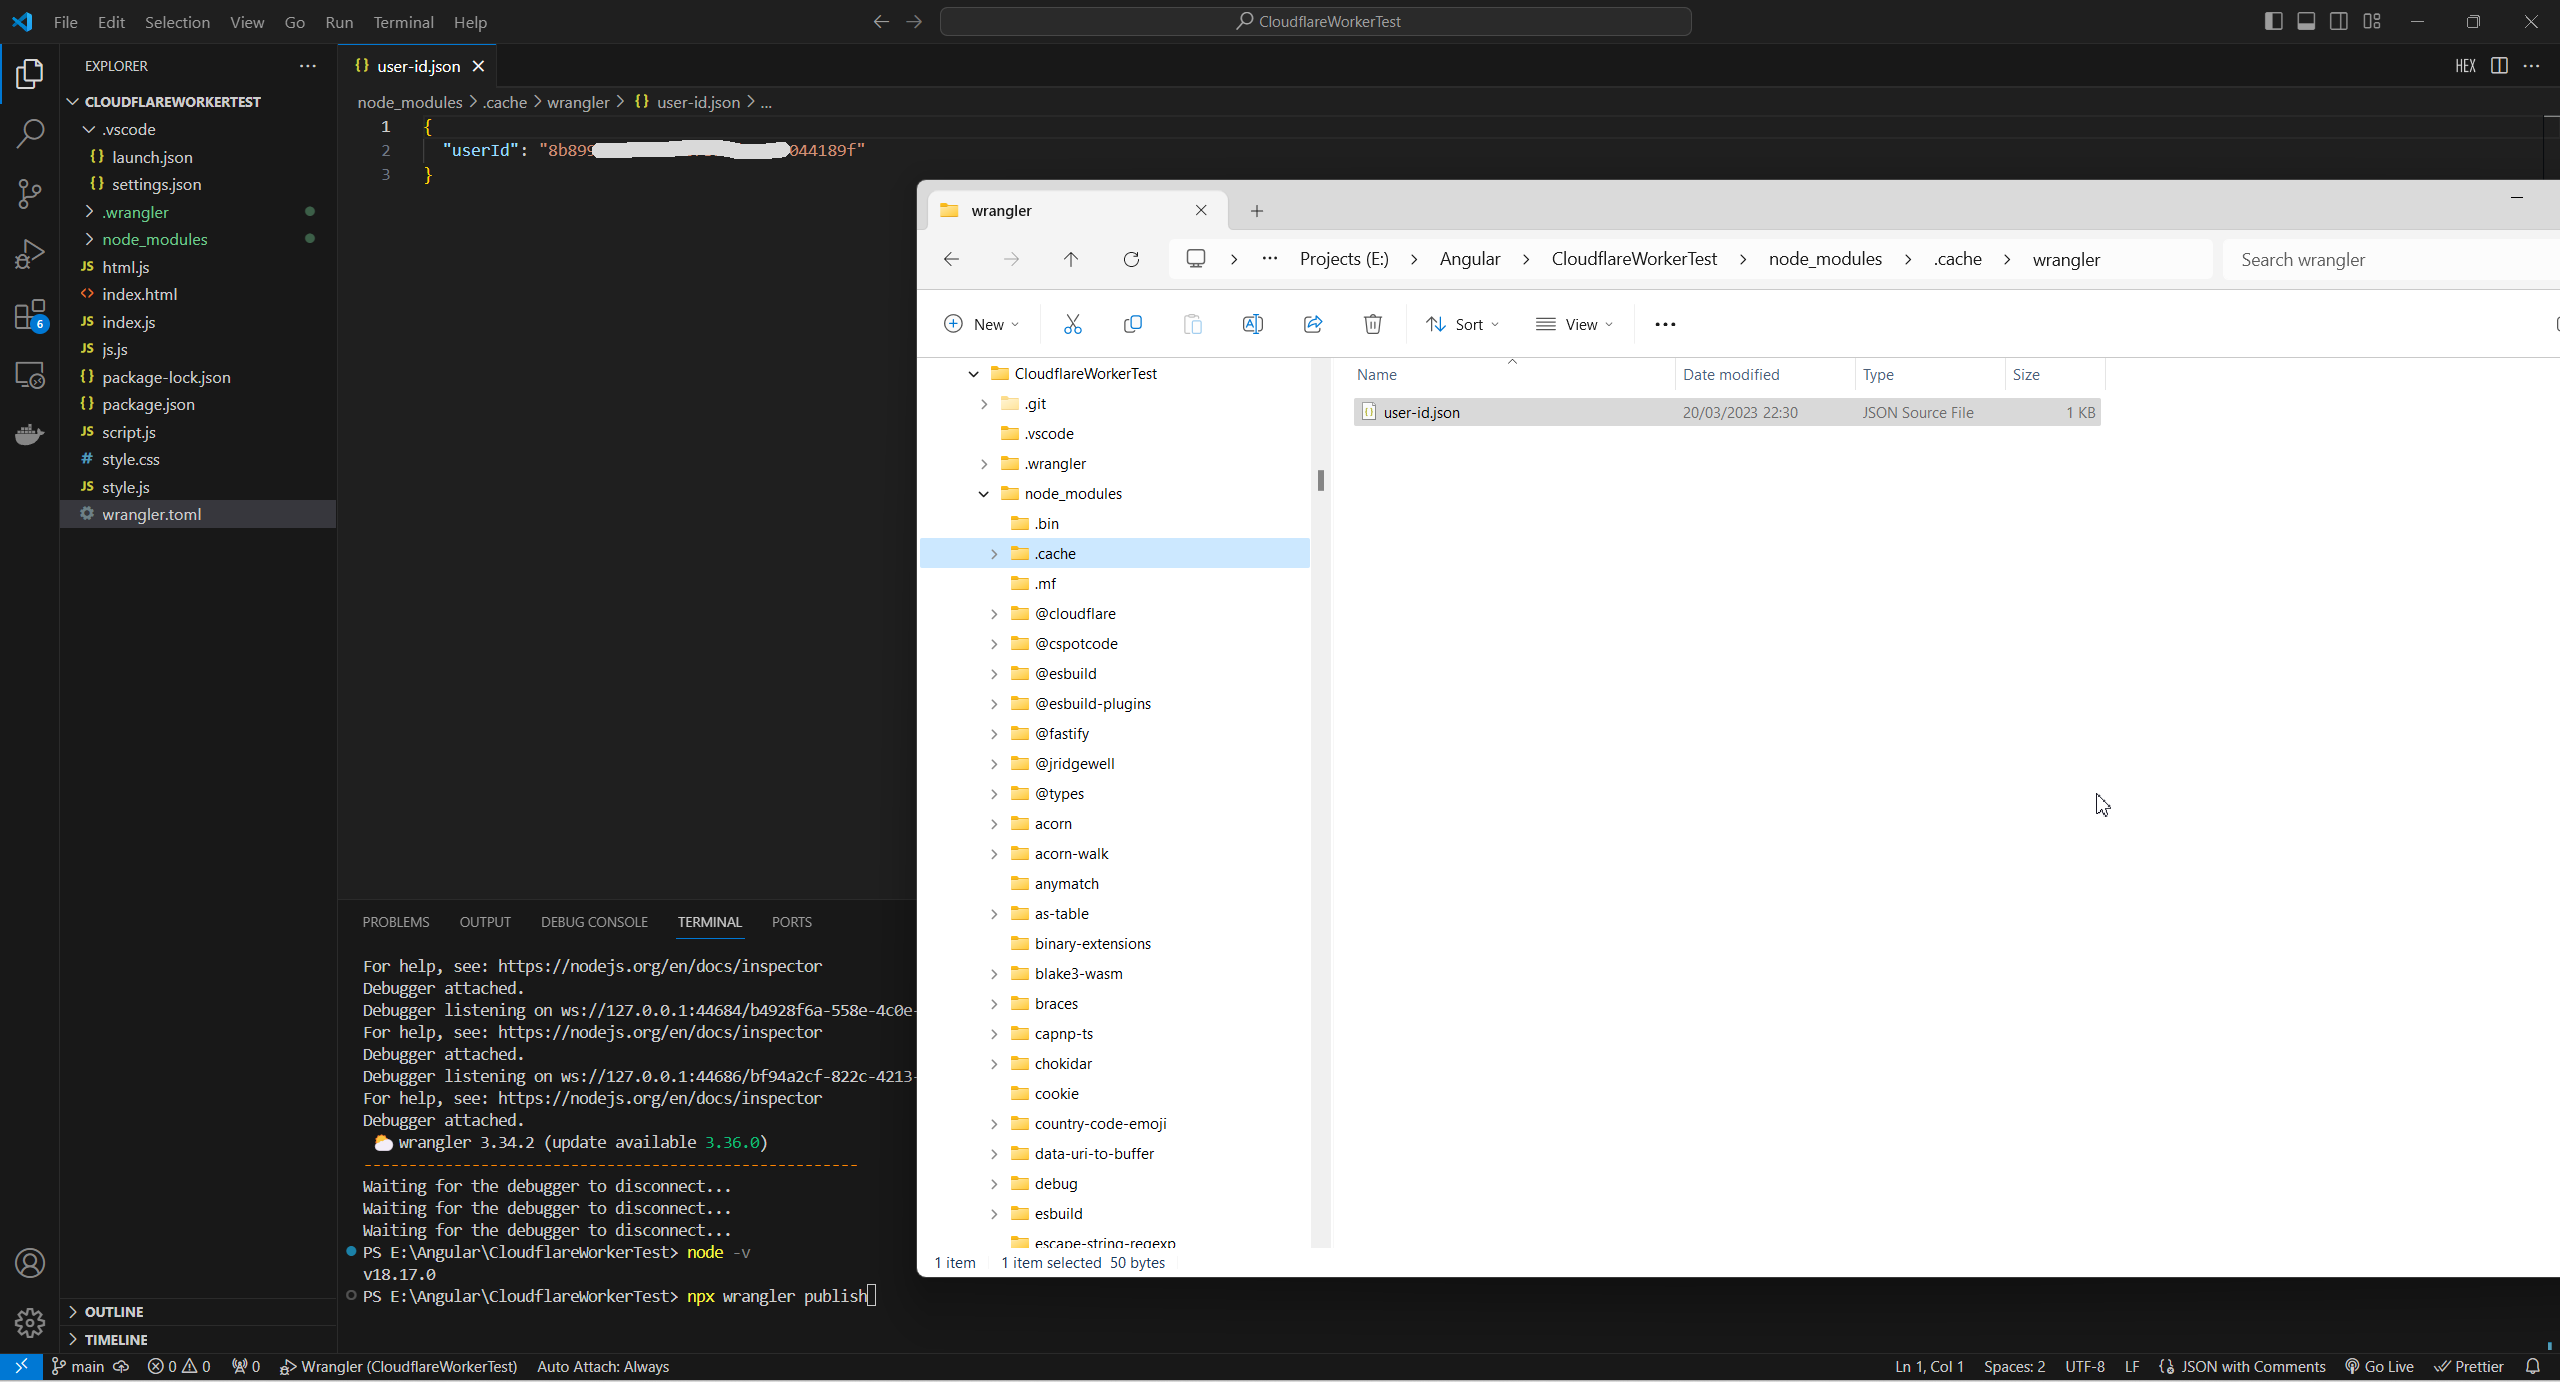Click Refresh icon in File Explorer

1131,260
